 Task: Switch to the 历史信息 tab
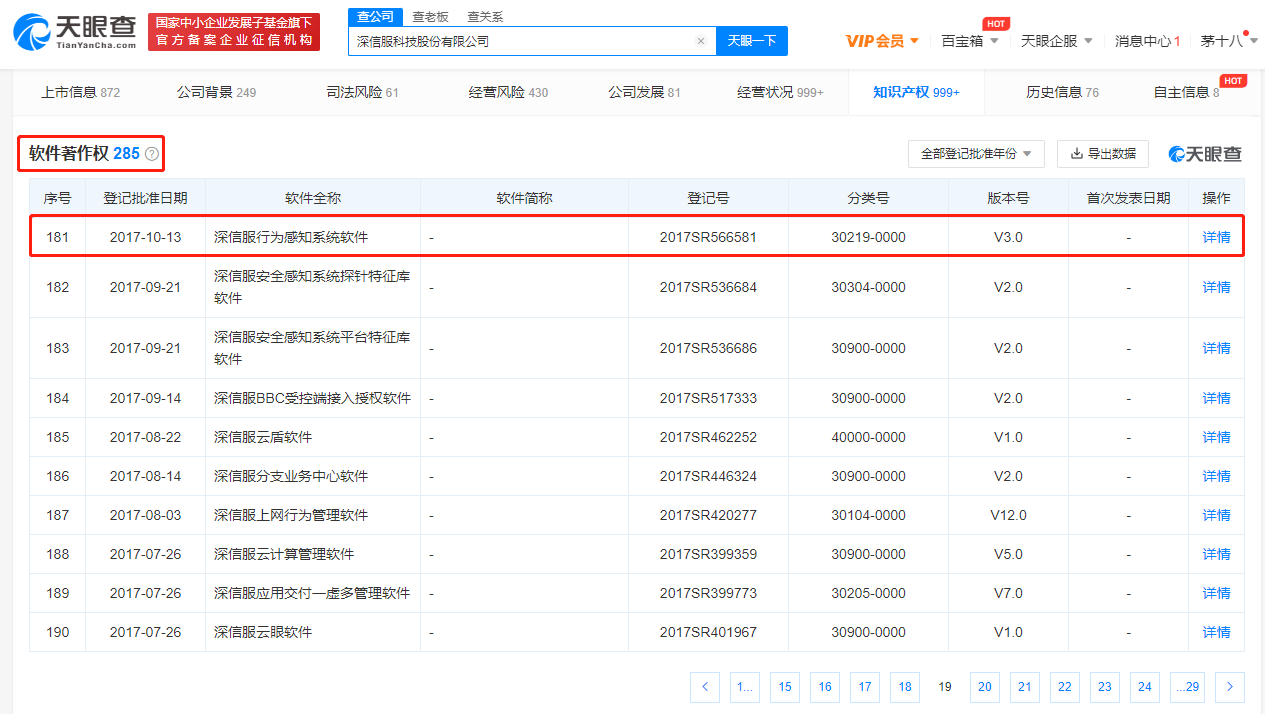coord(1062,92)
